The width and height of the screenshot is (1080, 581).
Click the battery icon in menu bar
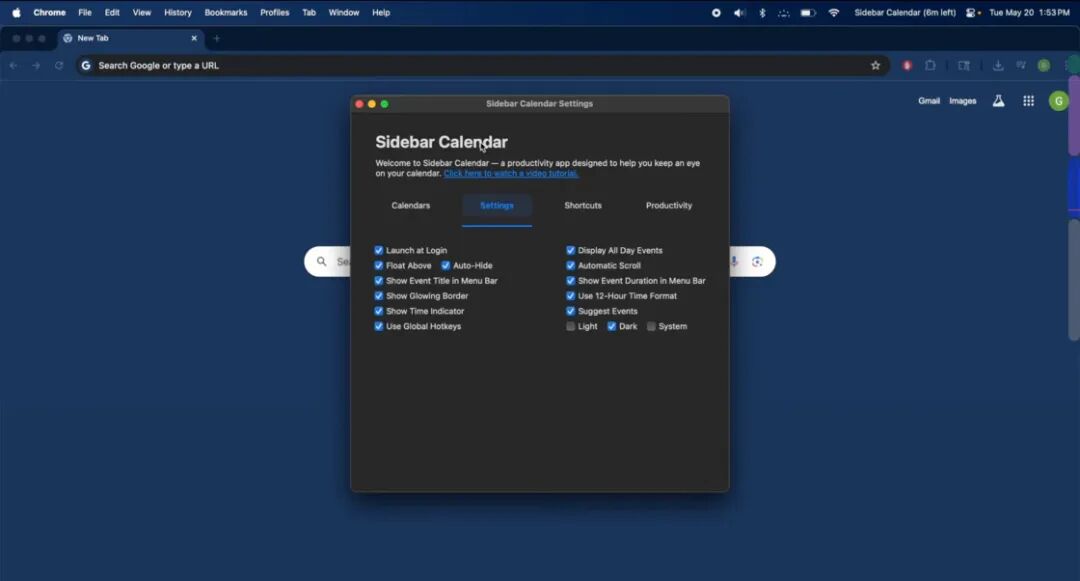(808, 12)
